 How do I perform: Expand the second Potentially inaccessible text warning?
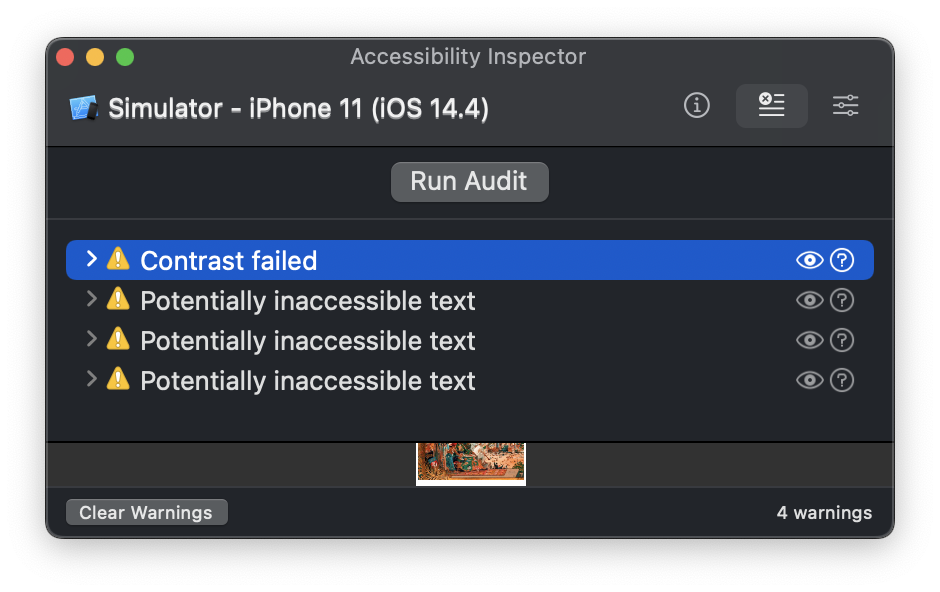coord(90,340)
